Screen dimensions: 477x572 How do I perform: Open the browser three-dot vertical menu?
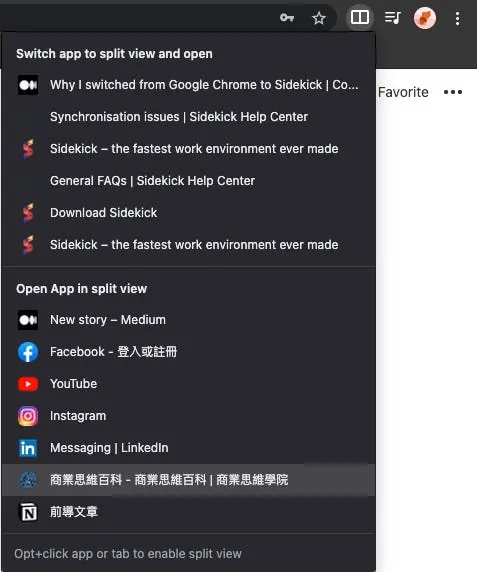[x=457, y=18]
